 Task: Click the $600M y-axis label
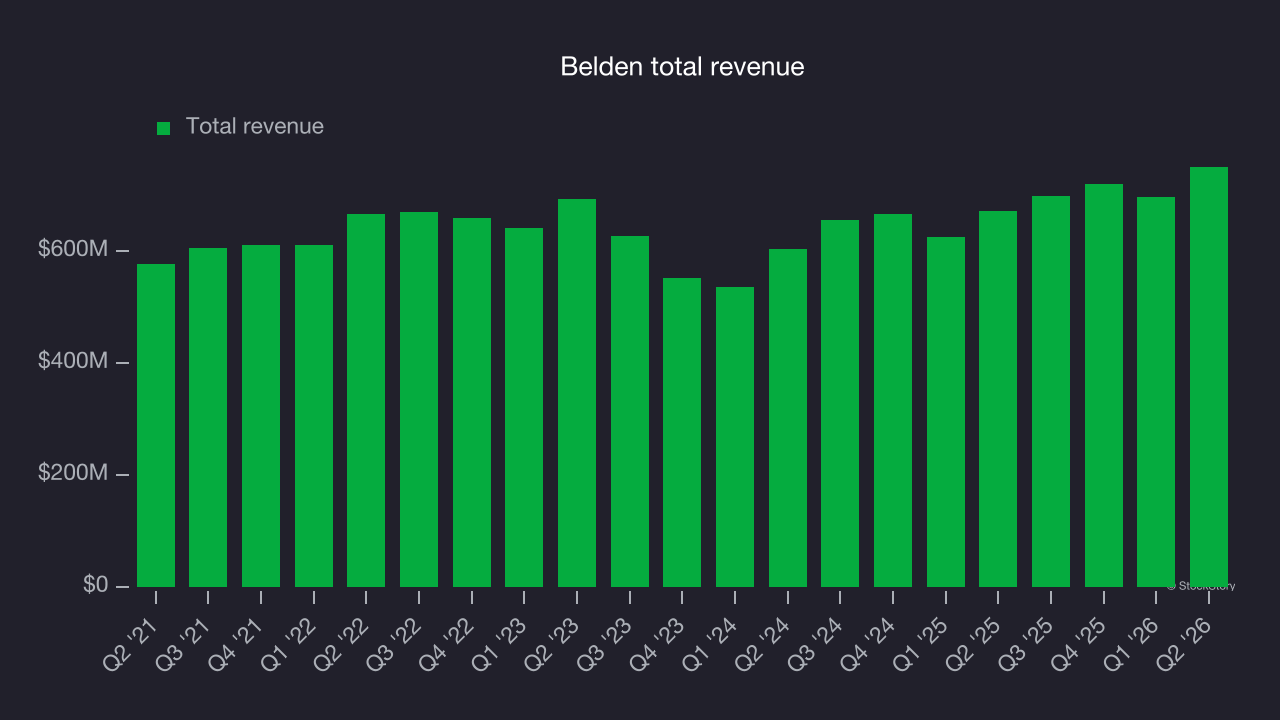coord(73,250)
